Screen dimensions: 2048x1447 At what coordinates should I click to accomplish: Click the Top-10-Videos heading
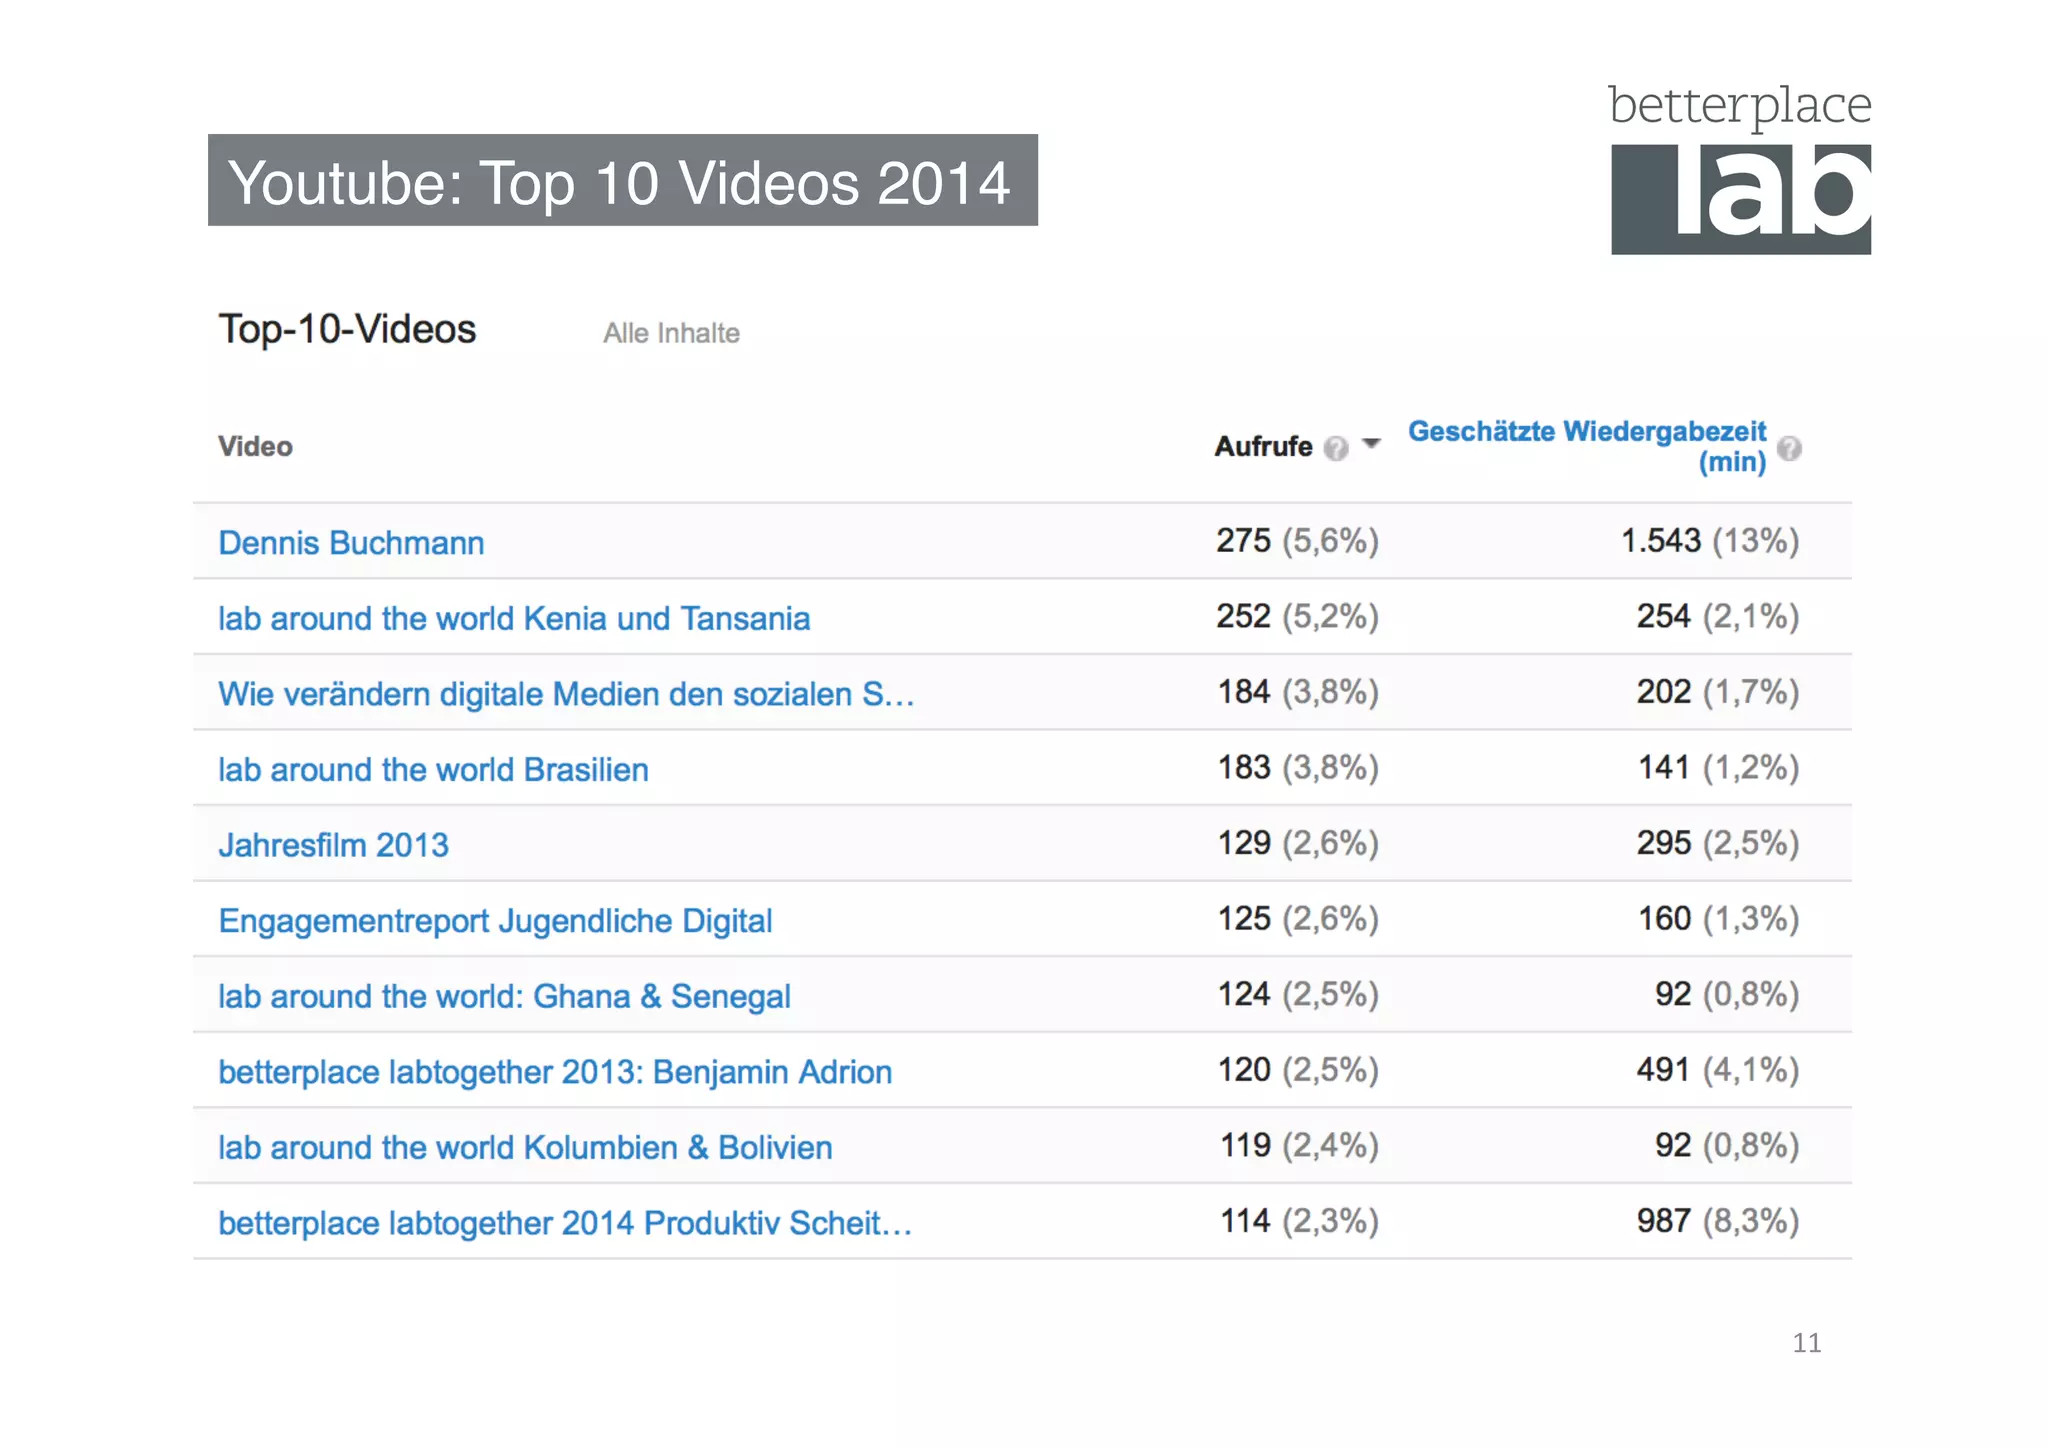click(x=347, y=329)
